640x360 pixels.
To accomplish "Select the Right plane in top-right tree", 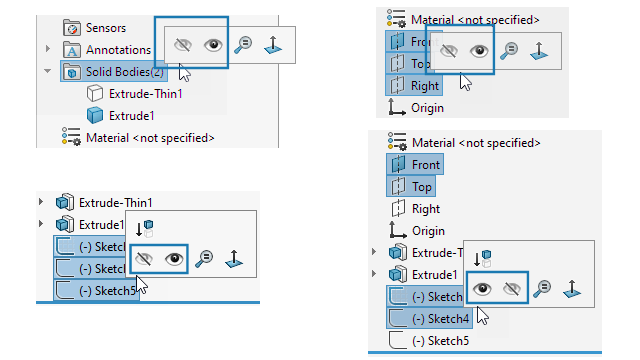I will pos(414,86).
